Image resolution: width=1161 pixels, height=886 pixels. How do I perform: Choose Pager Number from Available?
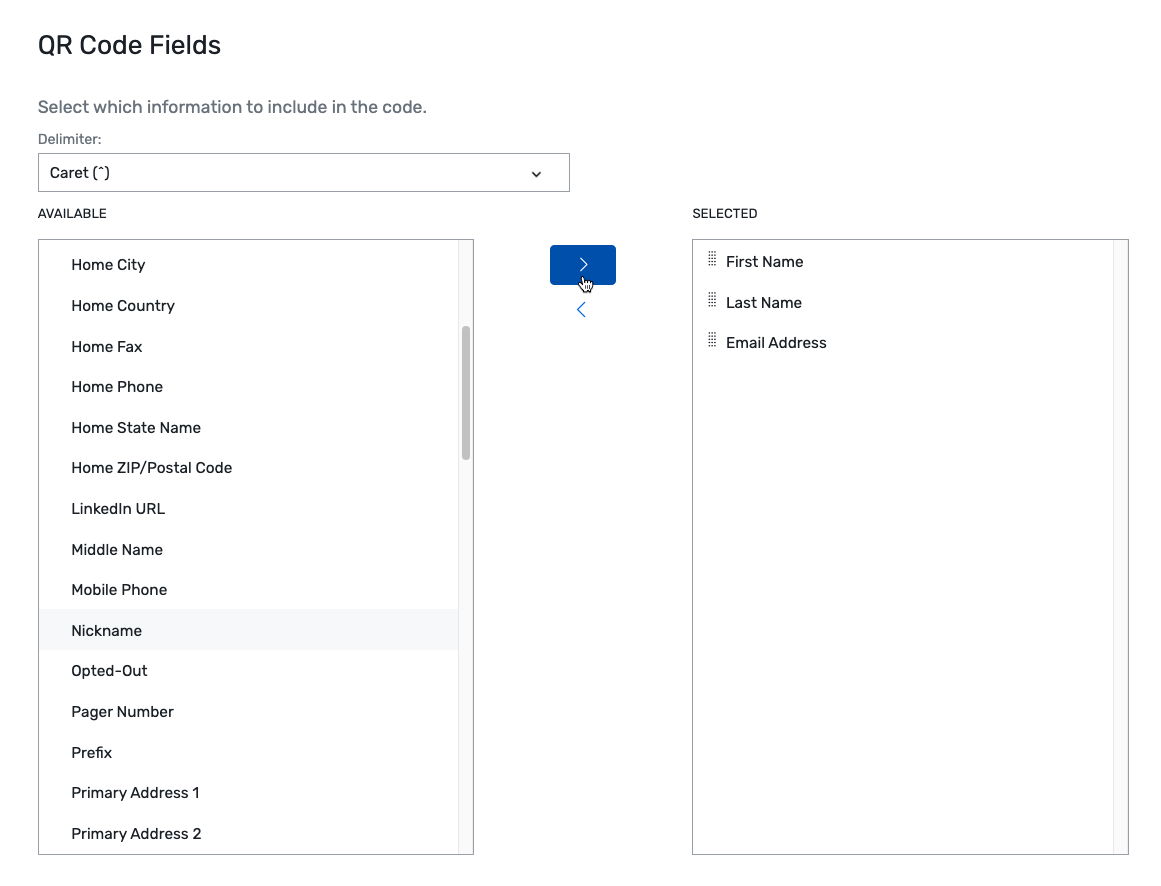pos(122,712)
